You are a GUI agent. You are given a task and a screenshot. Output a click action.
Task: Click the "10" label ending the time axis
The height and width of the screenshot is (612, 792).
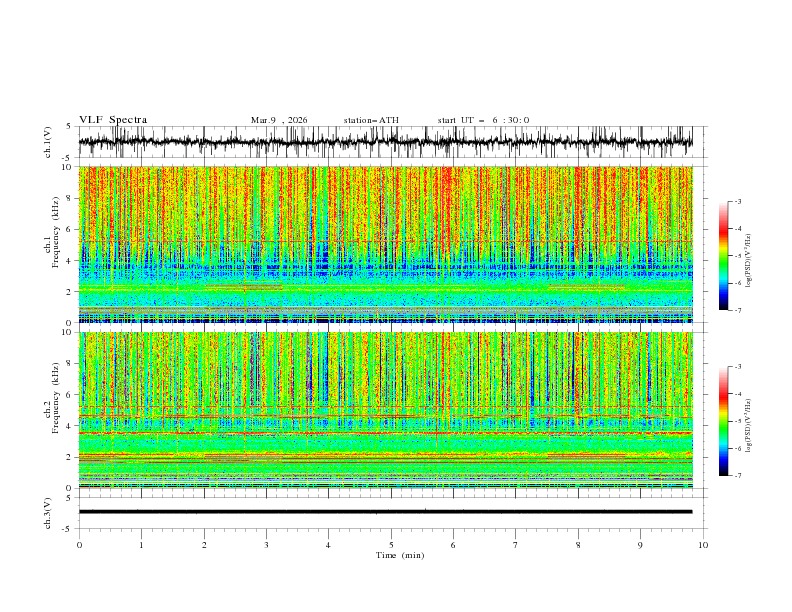point(703,545)
